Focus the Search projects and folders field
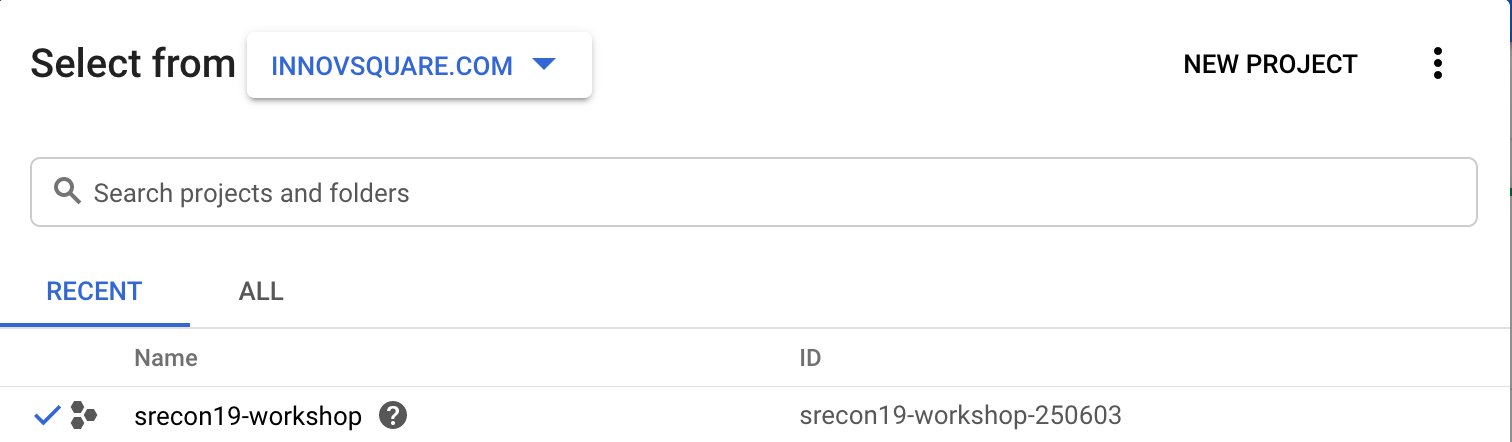The width and height of the screenshot is (1512, 442). click(x=754, y=192)
